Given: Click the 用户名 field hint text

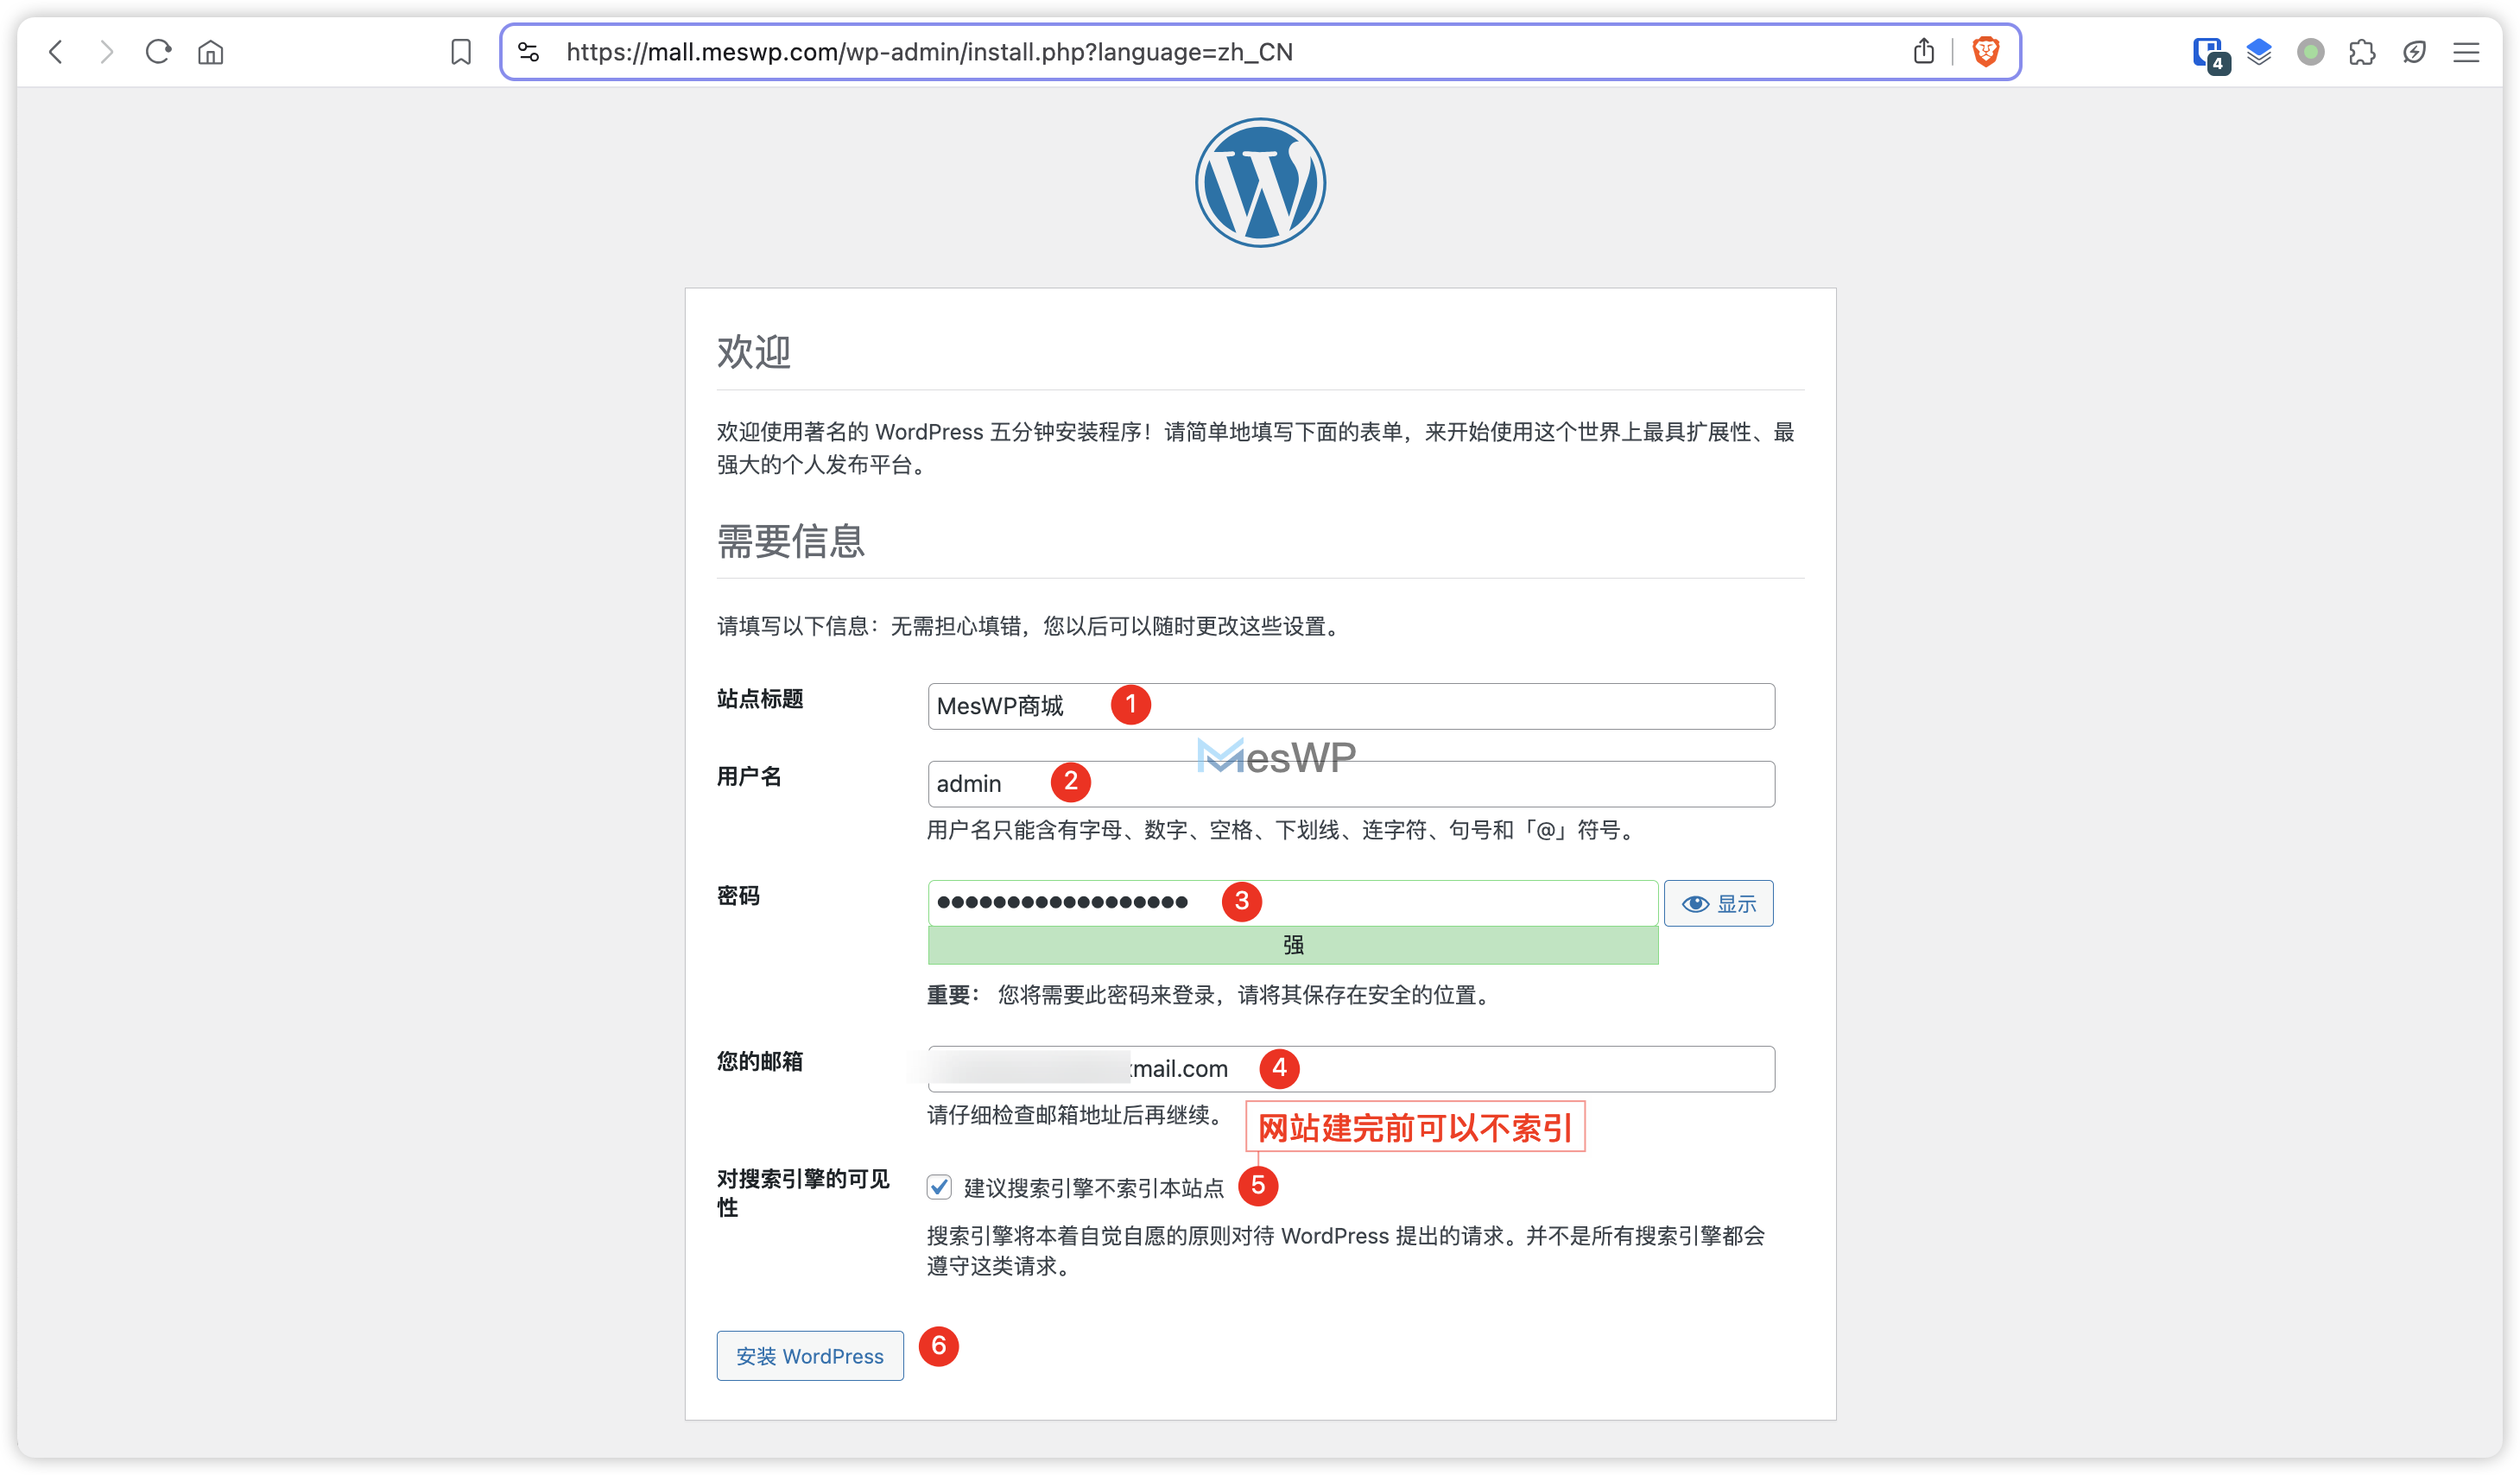Looking at the screenshot, I should tap(1282, 830).
